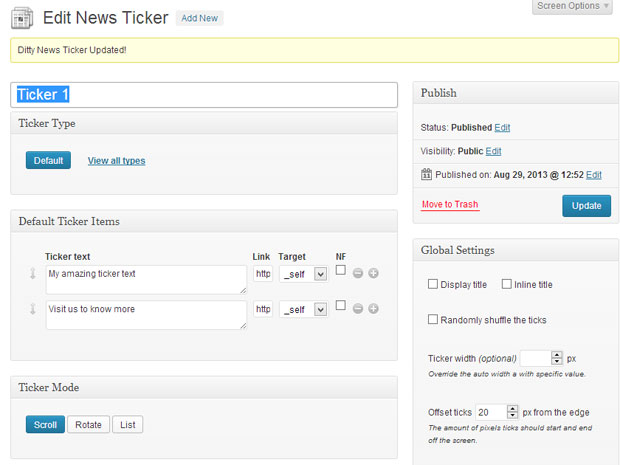Click the Offset ticks field showing 20

[491, 412]
